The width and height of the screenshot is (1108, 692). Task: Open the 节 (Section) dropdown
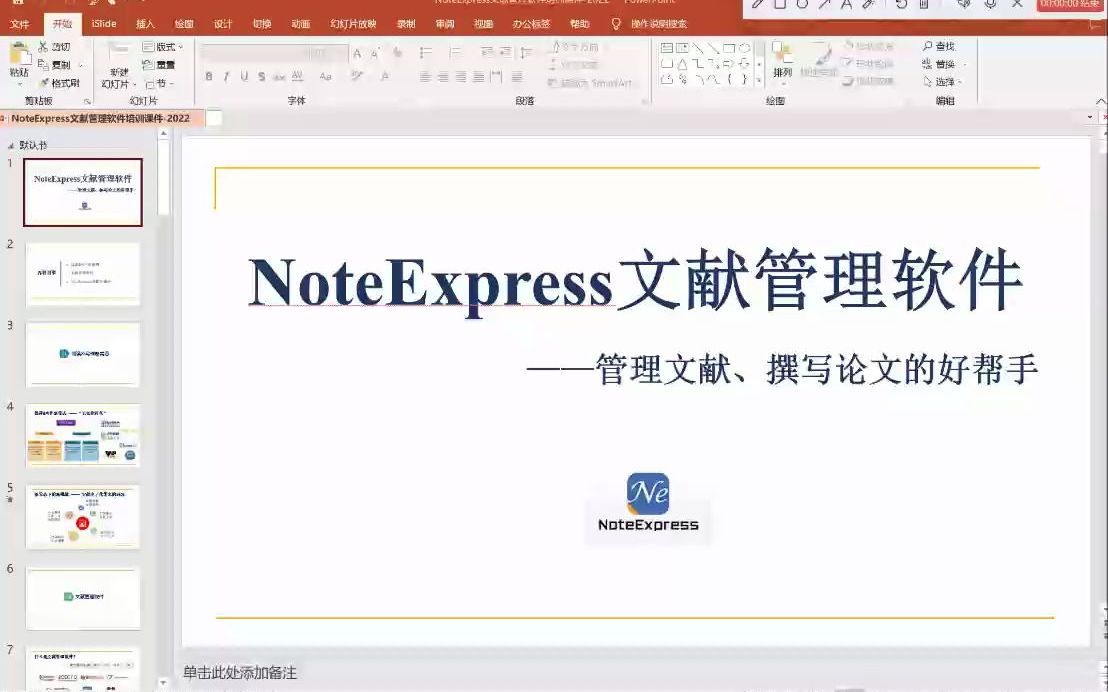160,83
